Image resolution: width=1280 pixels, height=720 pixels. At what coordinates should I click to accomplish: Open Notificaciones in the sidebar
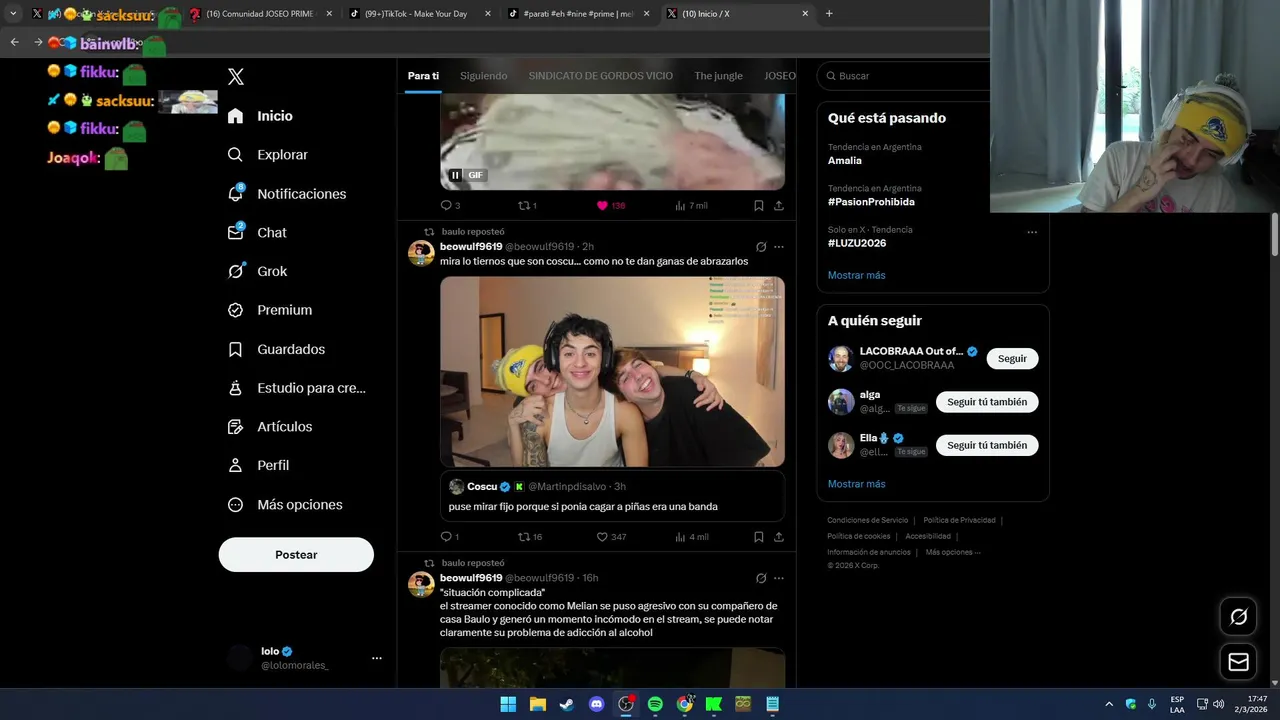click(x=286, y=194)
